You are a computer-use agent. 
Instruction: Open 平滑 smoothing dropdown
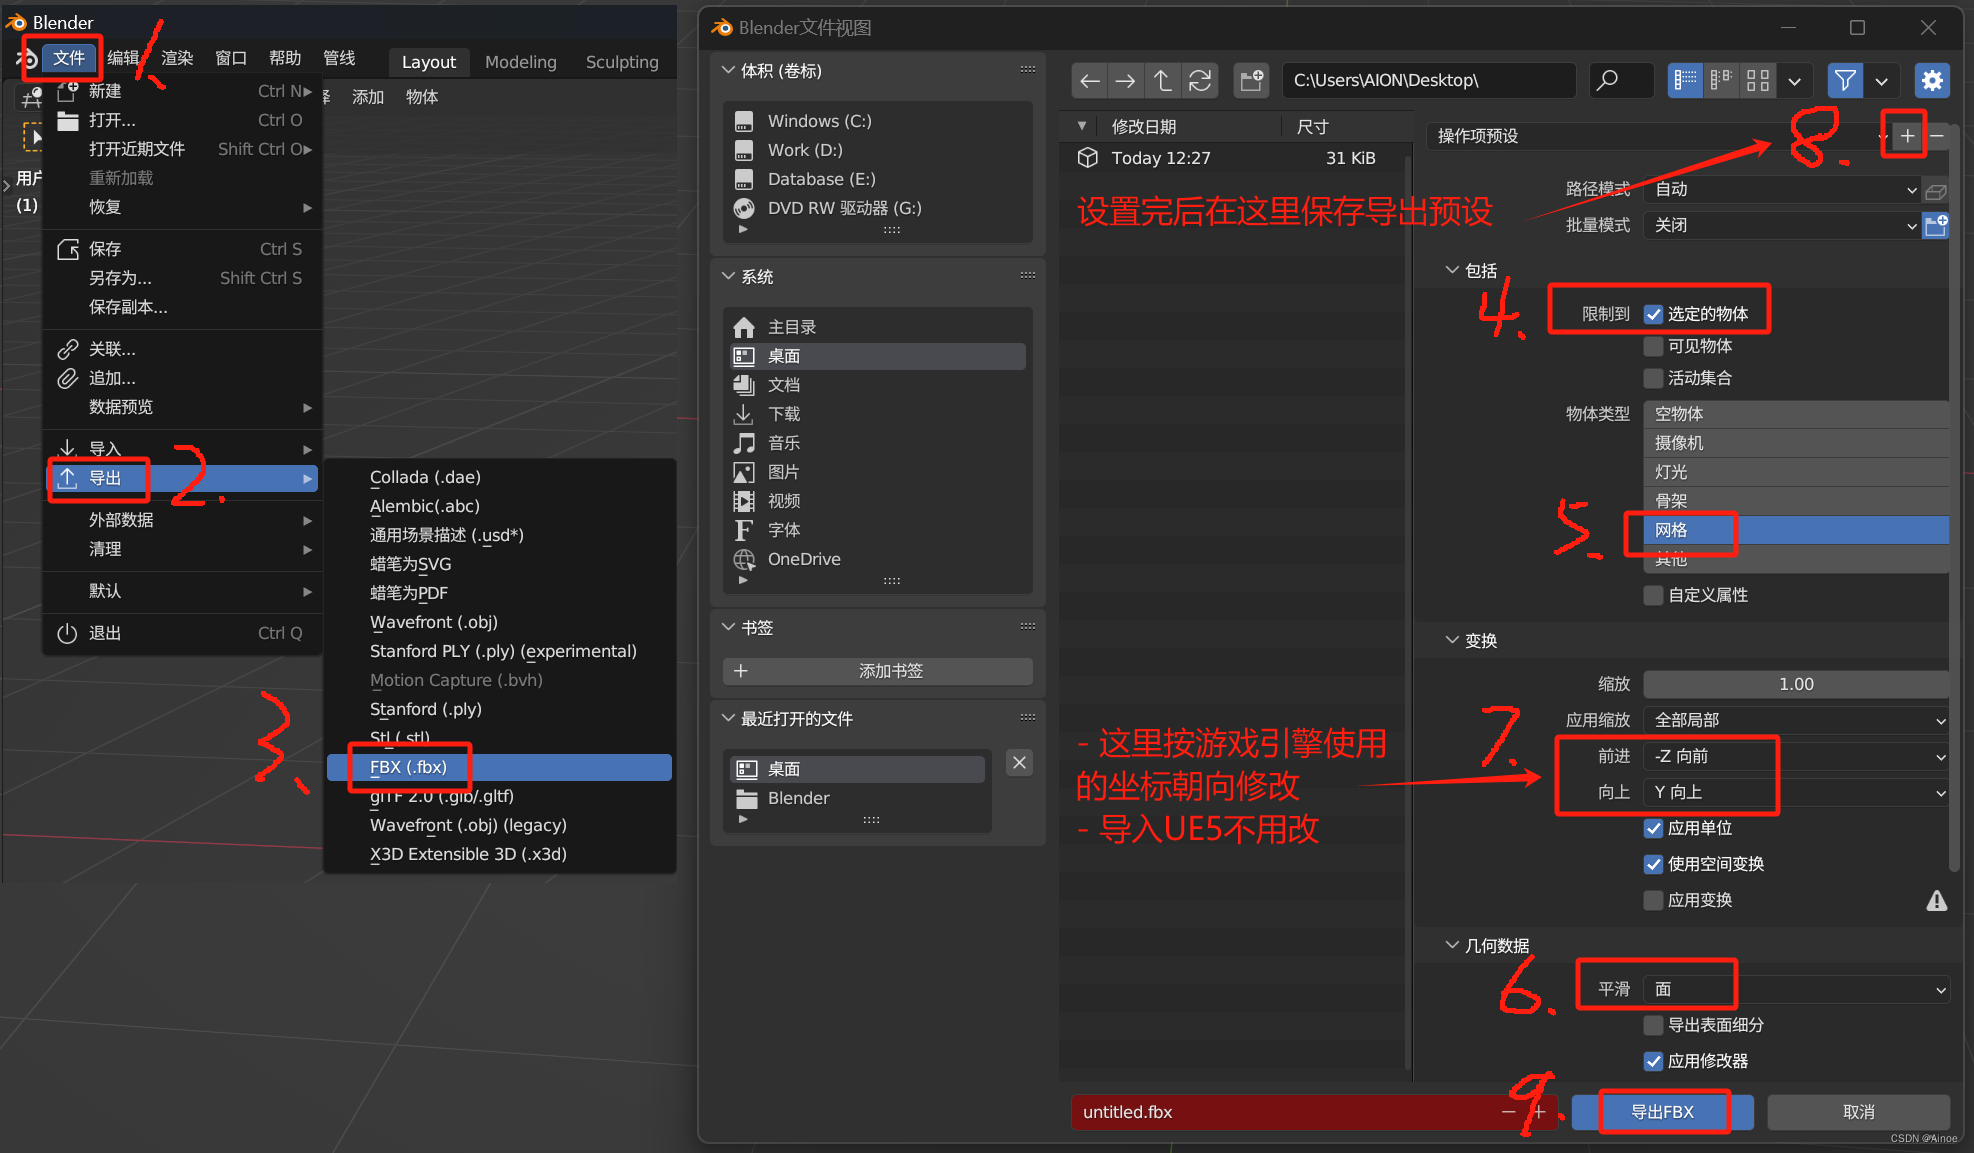point(1797,989)
